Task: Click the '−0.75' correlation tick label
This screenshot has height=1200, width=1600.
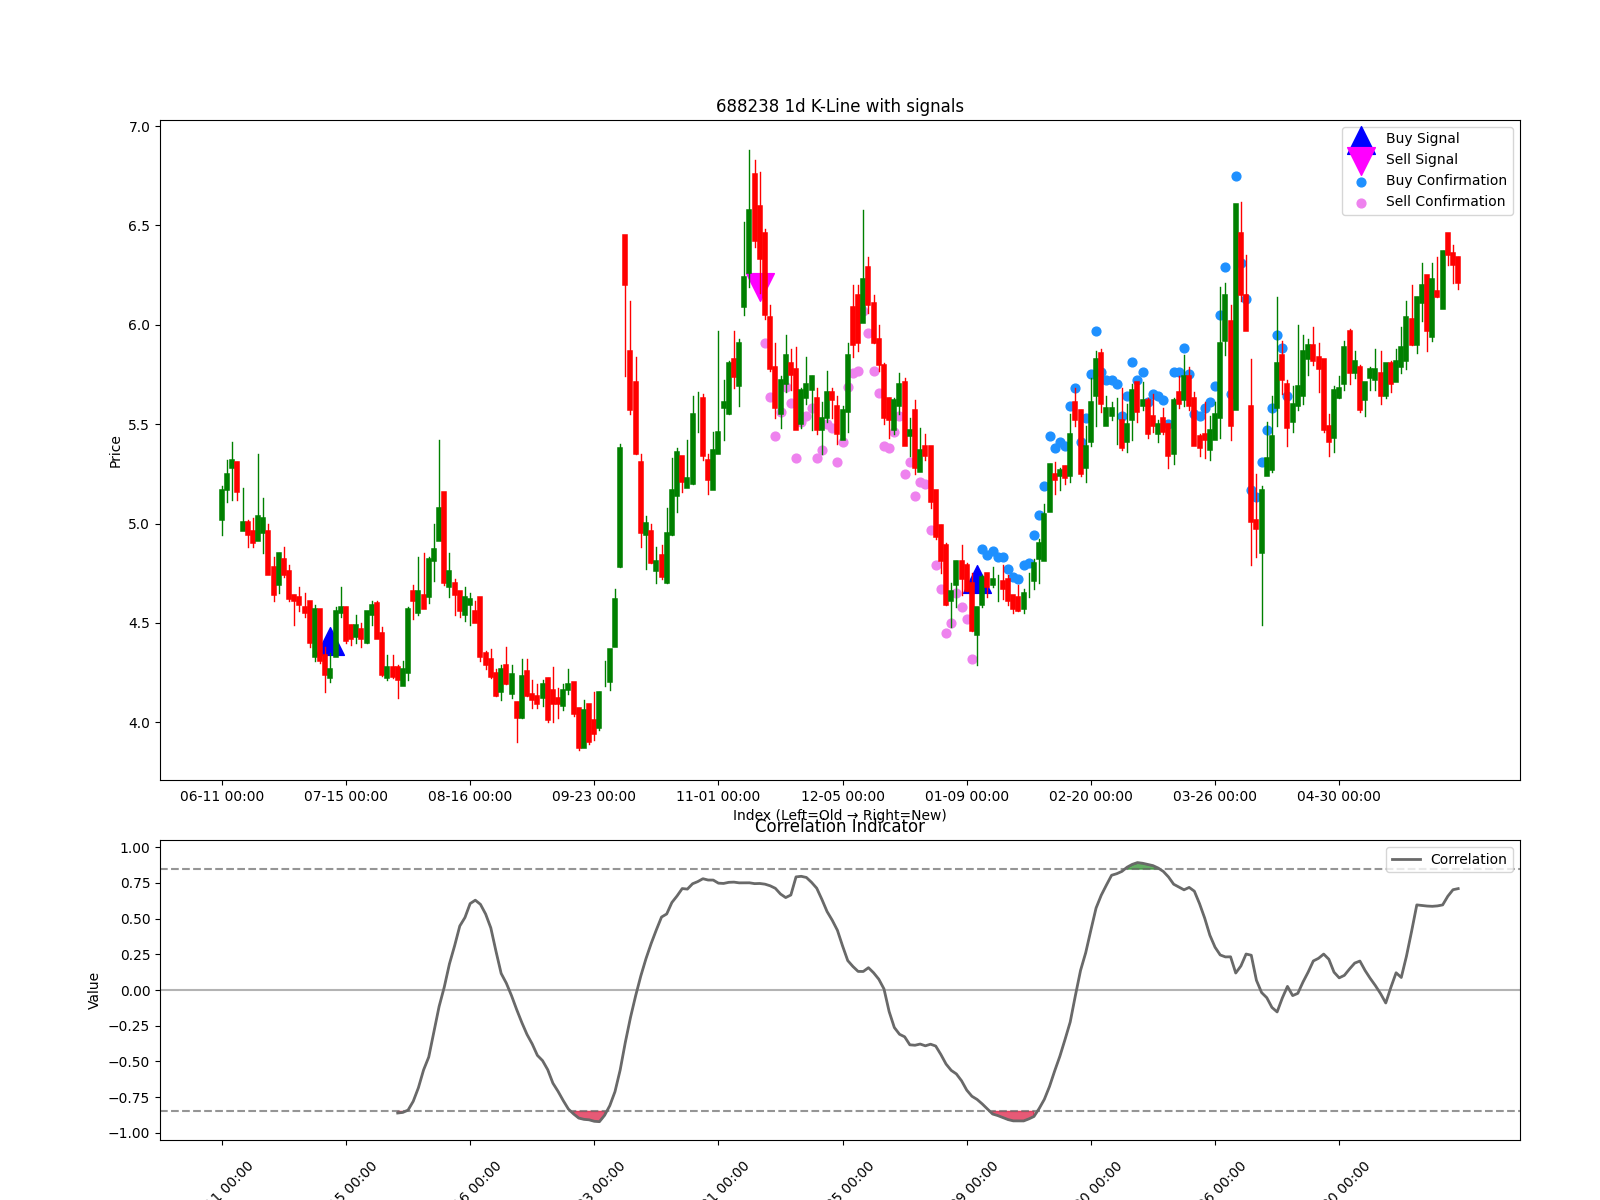Action: [x=129, y=1098]
